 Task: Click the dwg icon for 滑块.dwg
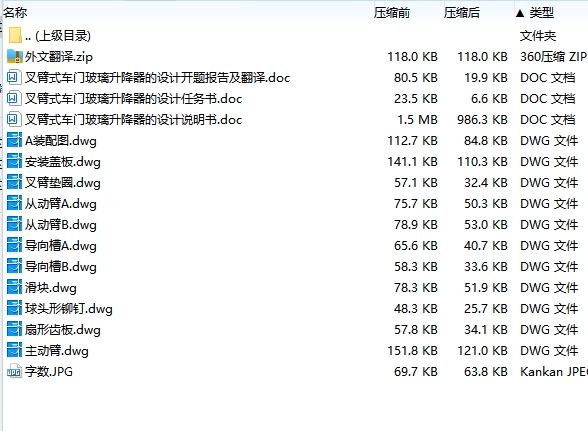(x=14, y=287)
